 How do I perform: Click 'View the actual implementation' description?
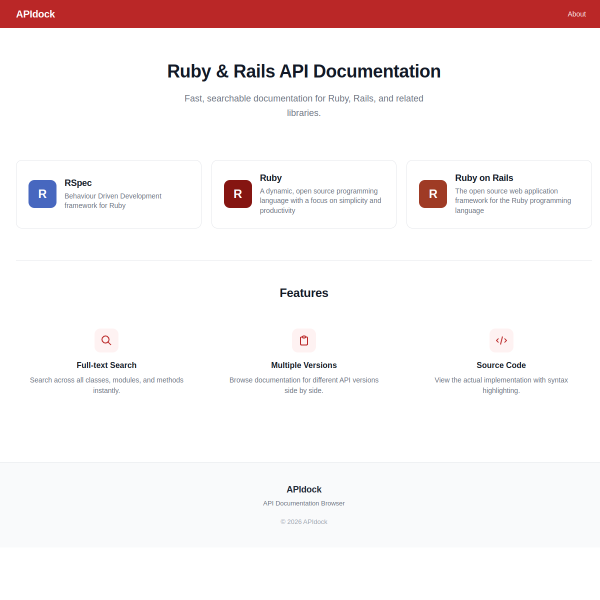[x=501, y=385]
